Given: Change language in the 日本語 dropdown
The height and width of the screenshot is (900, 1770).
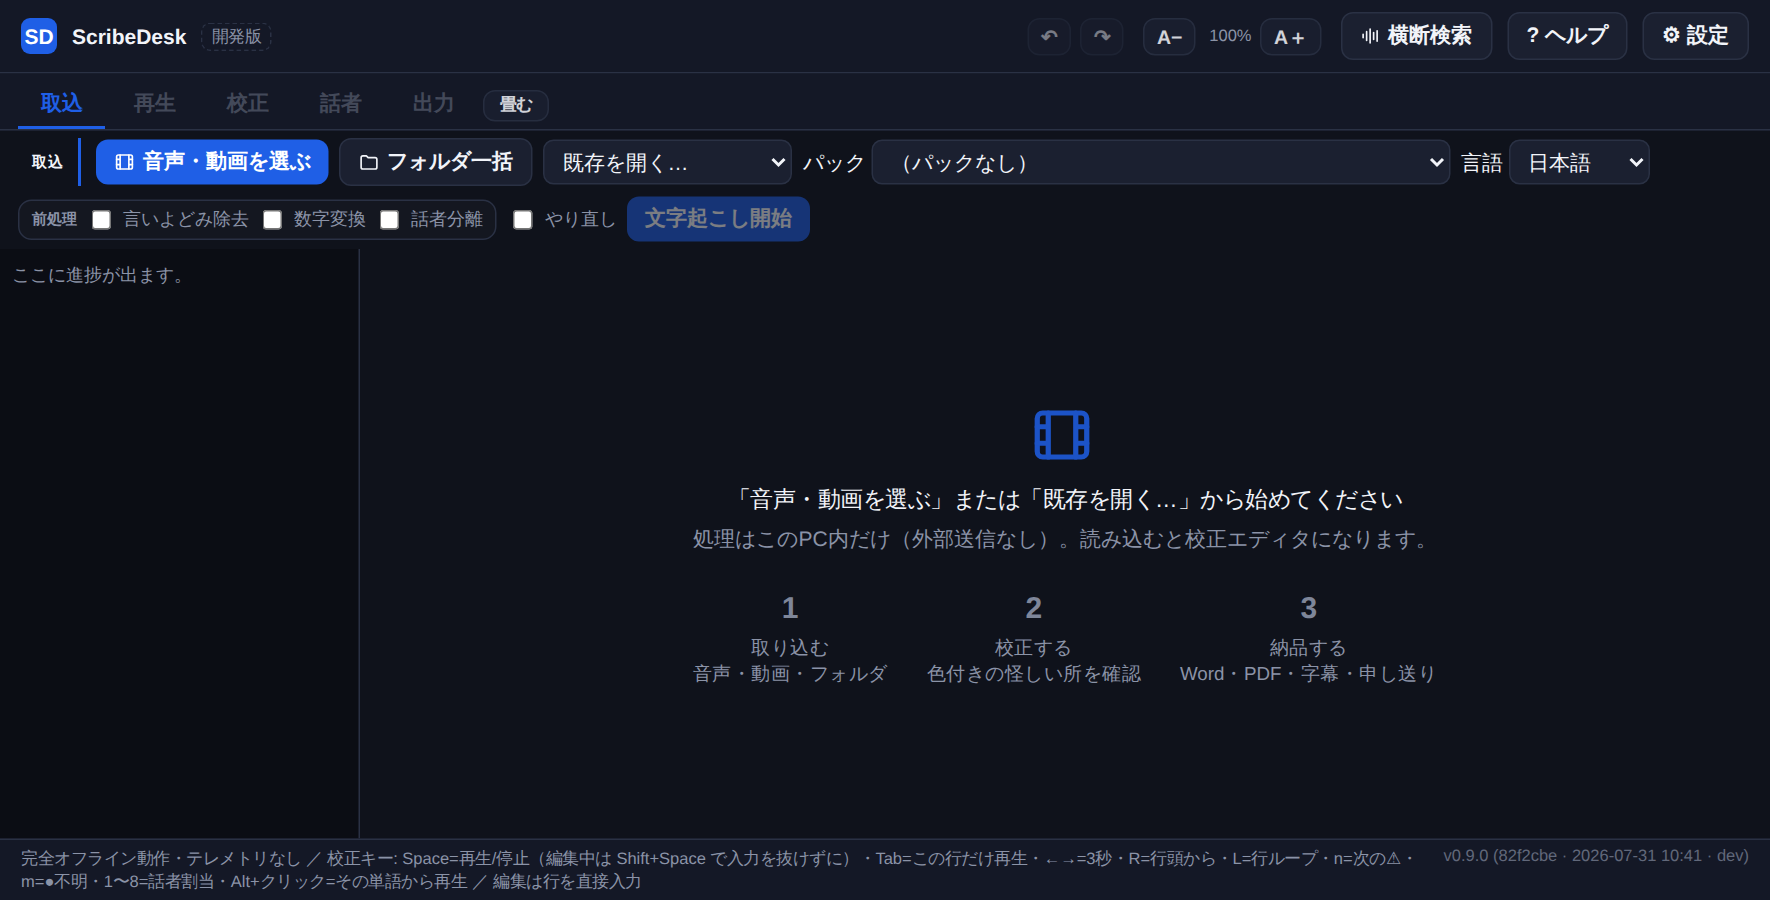Looking at the screenshot, I should coord(1579,162).
